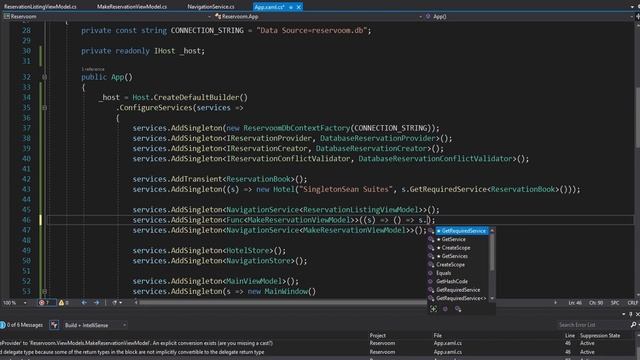Click the horizontal scrollbar right arrow

[556, 303]
